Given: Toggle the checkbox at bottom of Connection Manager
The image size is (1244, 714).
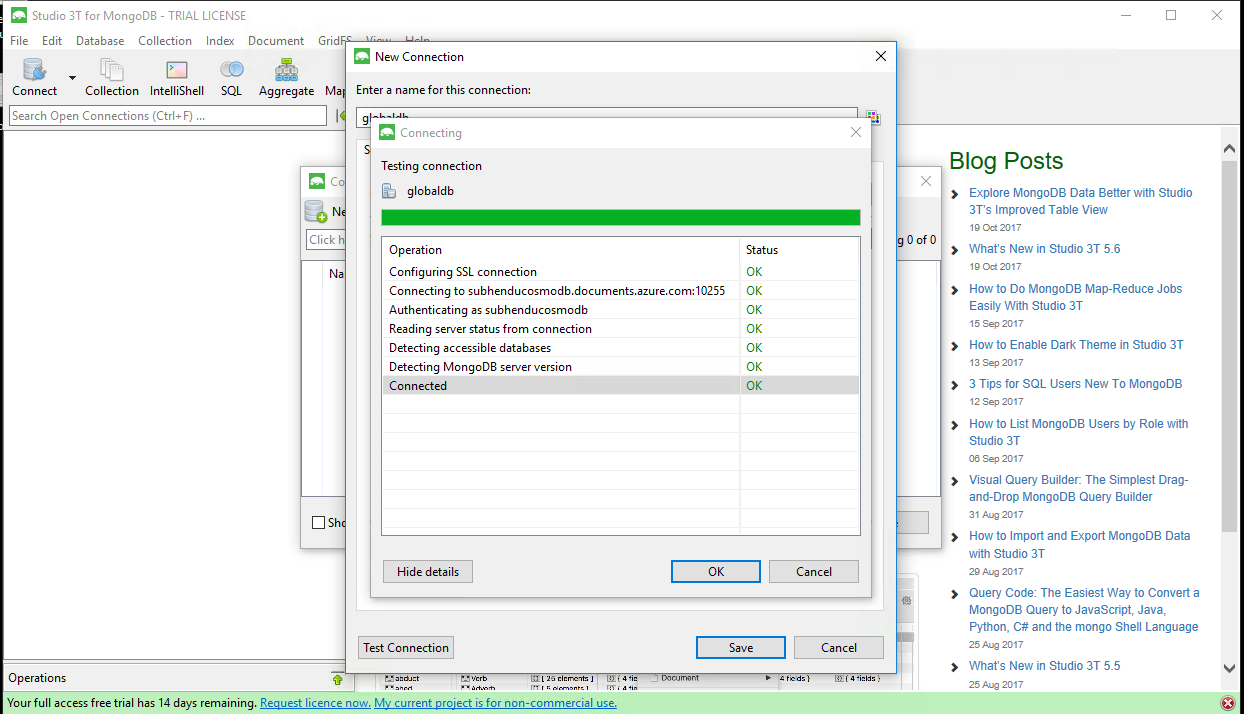Looking at the screenshot, I should 318,522.
